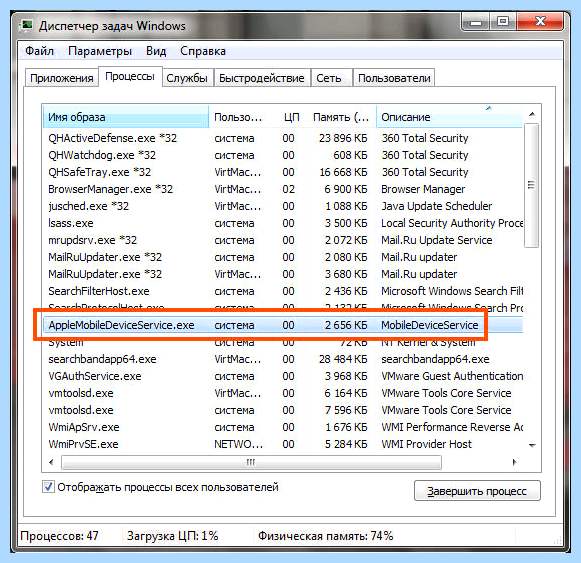
Task: Sort by Имя образа column header
Action: (126, 117)
